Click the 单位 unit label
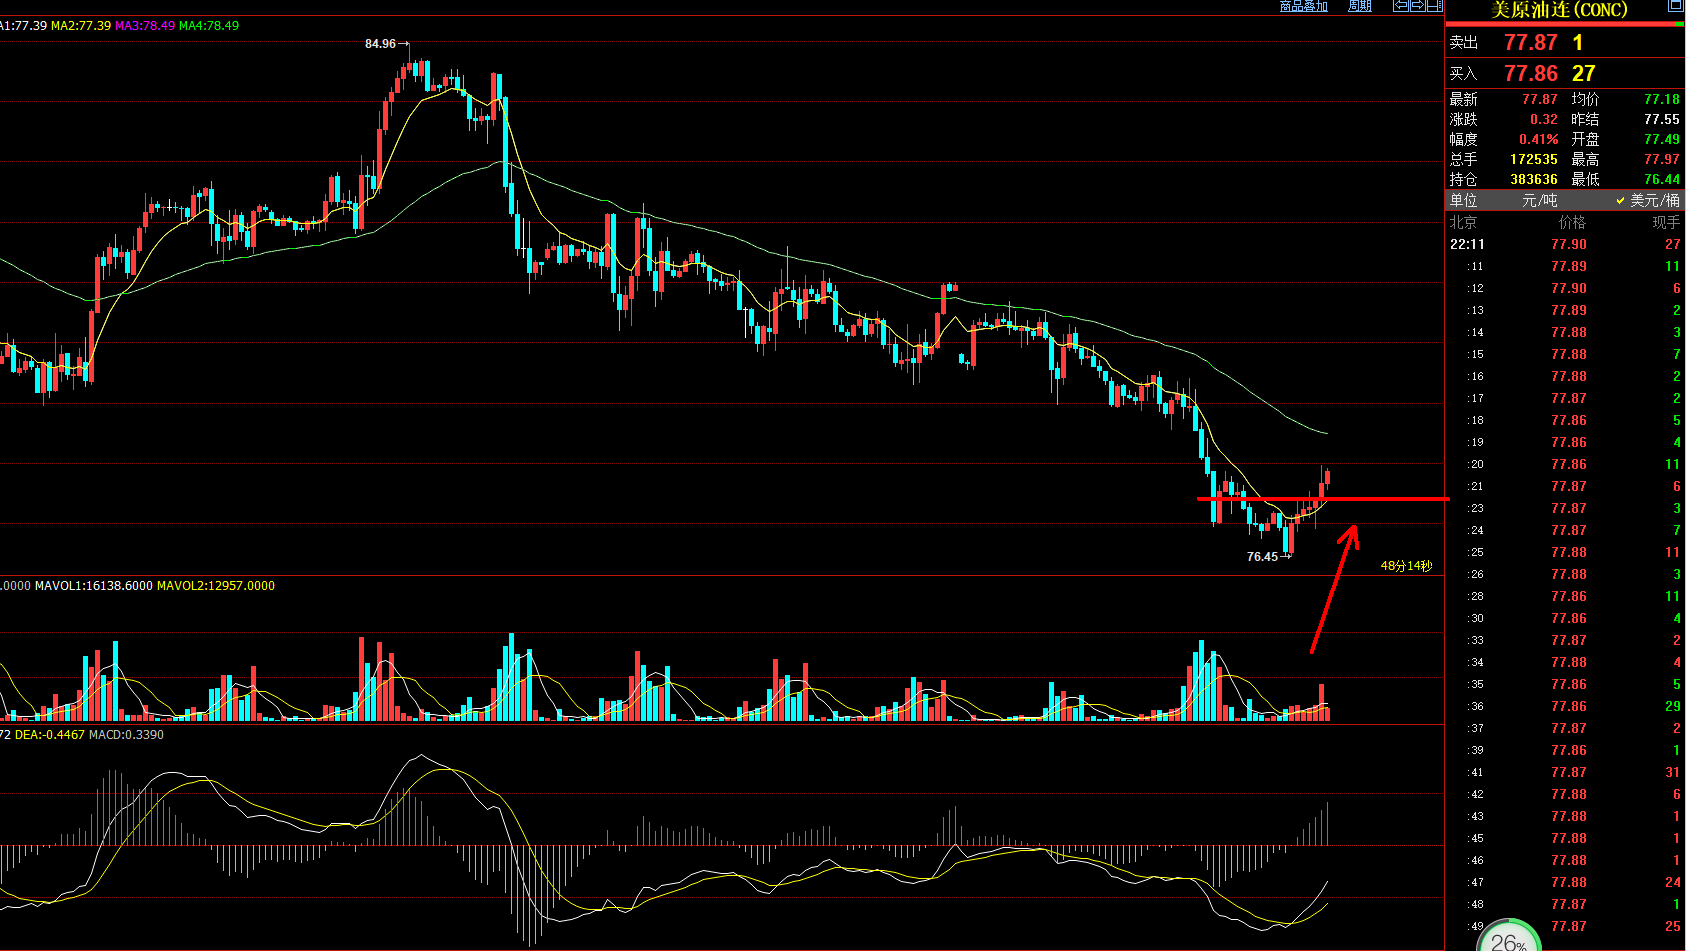1686x951 pixels. click(x=1463, y=200)
